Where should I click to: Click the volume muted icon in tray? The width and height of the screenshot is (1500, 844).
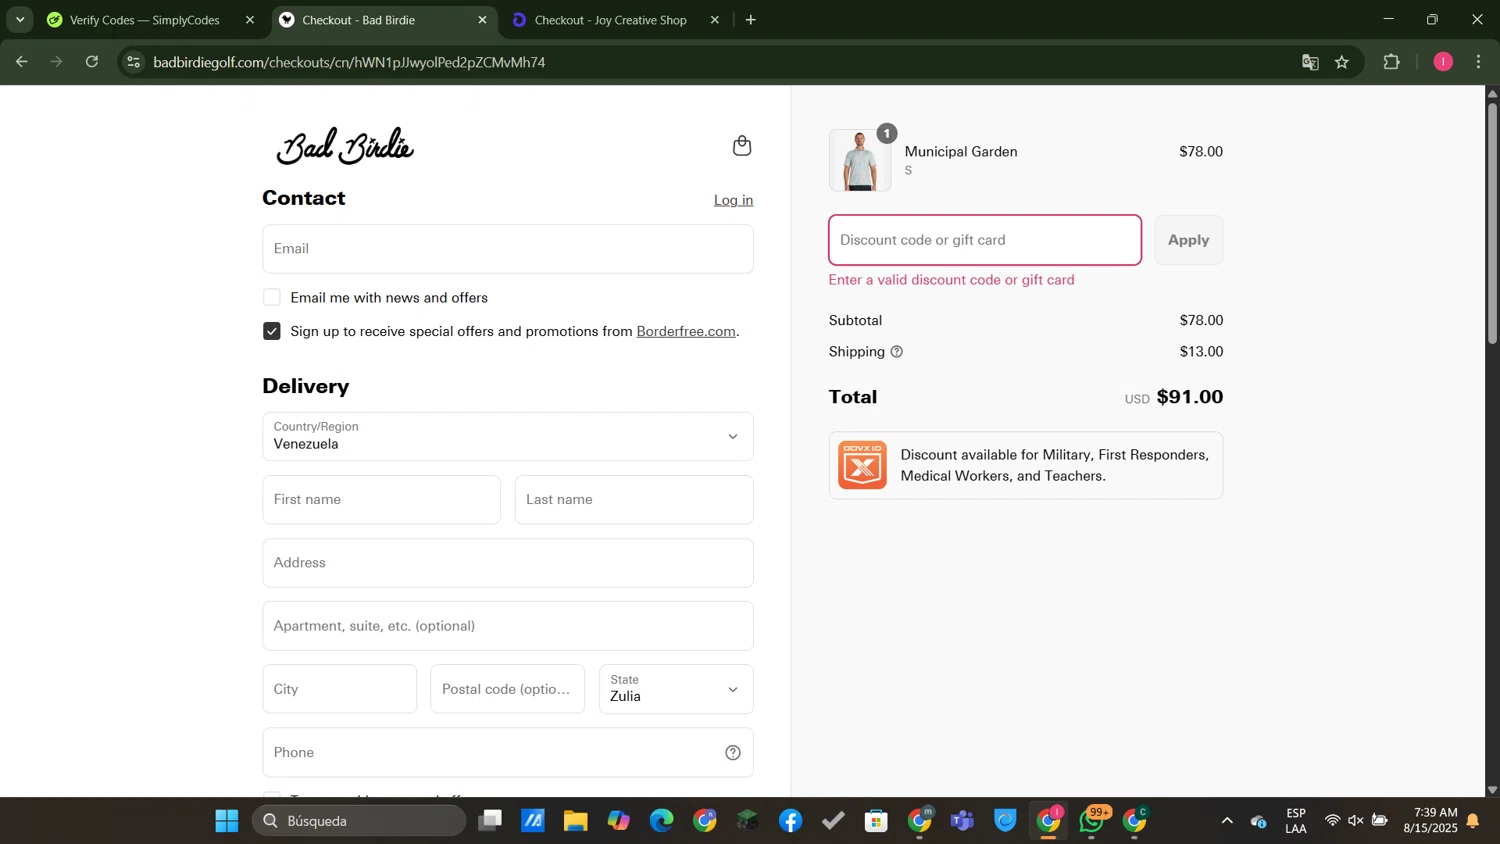tap(1356, 821)
